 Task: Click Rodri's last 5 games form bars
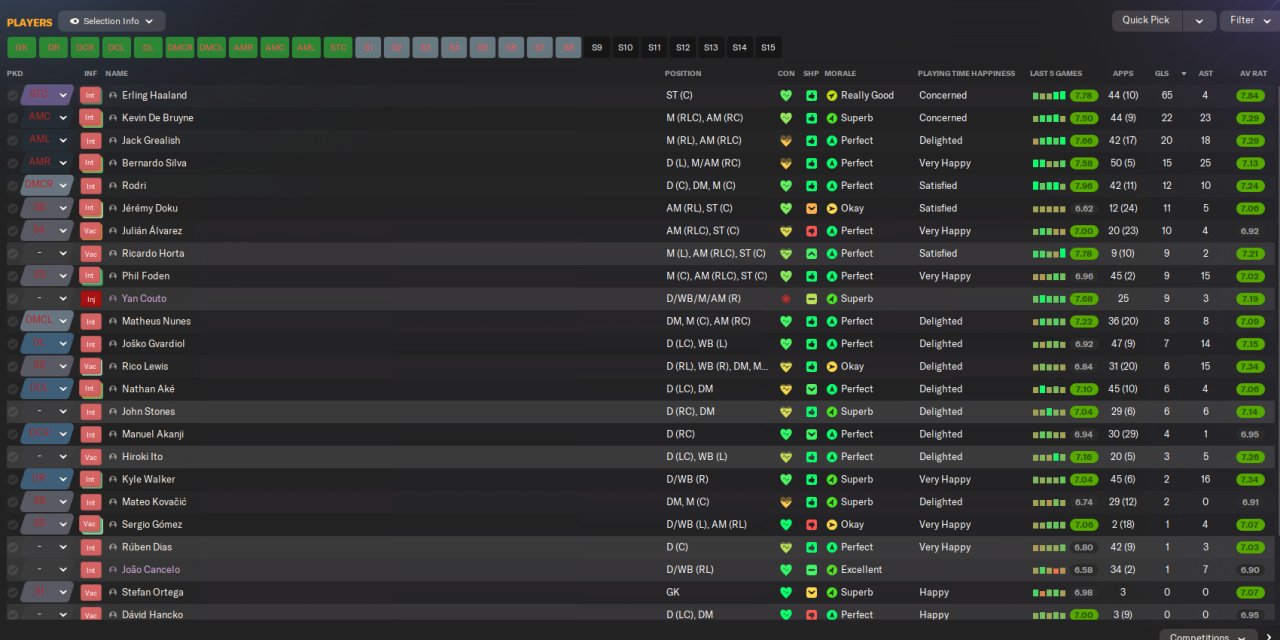click(1049, 186)
